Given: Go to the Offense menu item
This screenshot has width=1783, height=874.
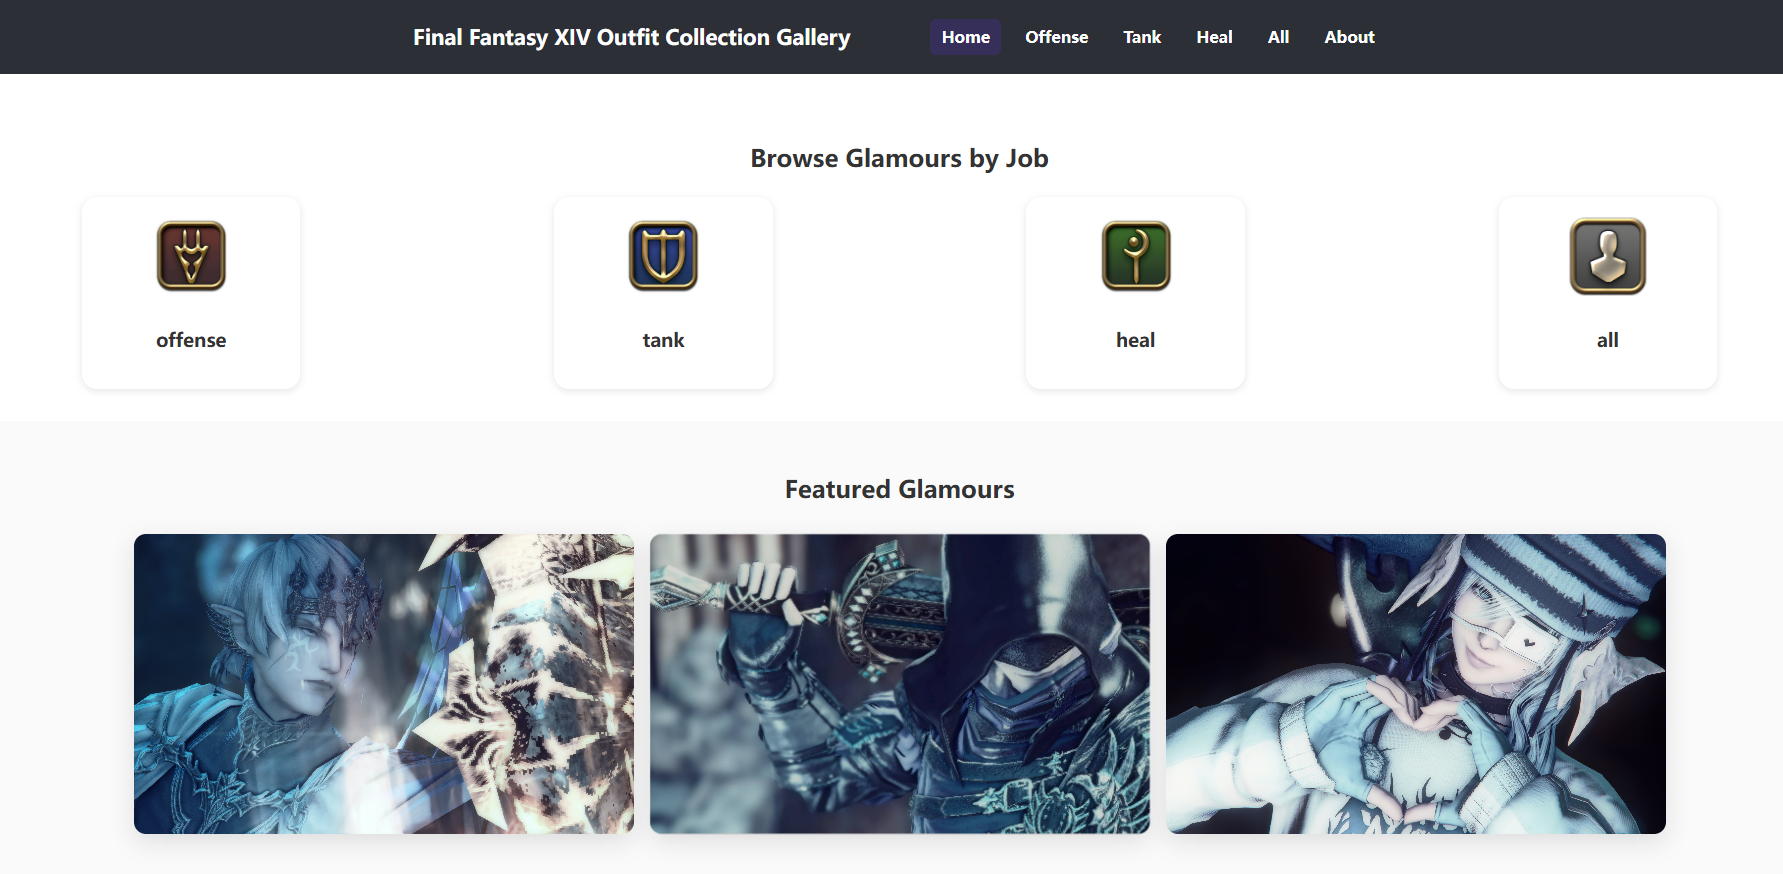Looking at the screenshot, I should point(1056,37).
